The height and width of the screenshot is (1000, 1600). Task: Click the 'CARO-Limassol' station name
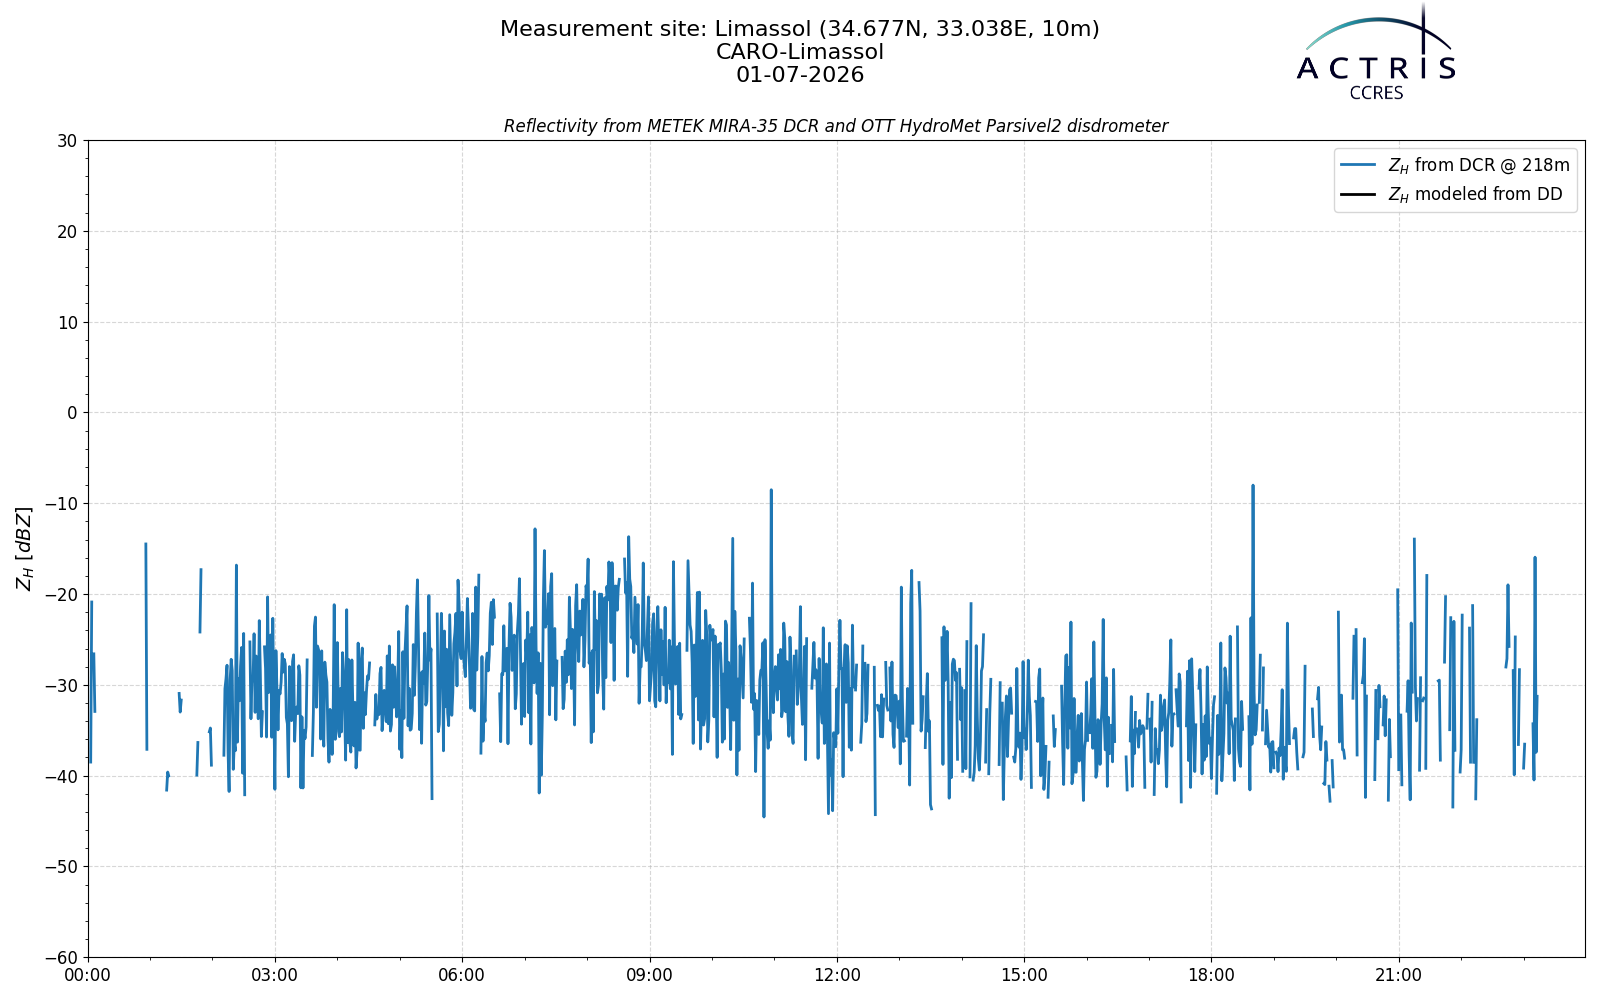point(800,52)
